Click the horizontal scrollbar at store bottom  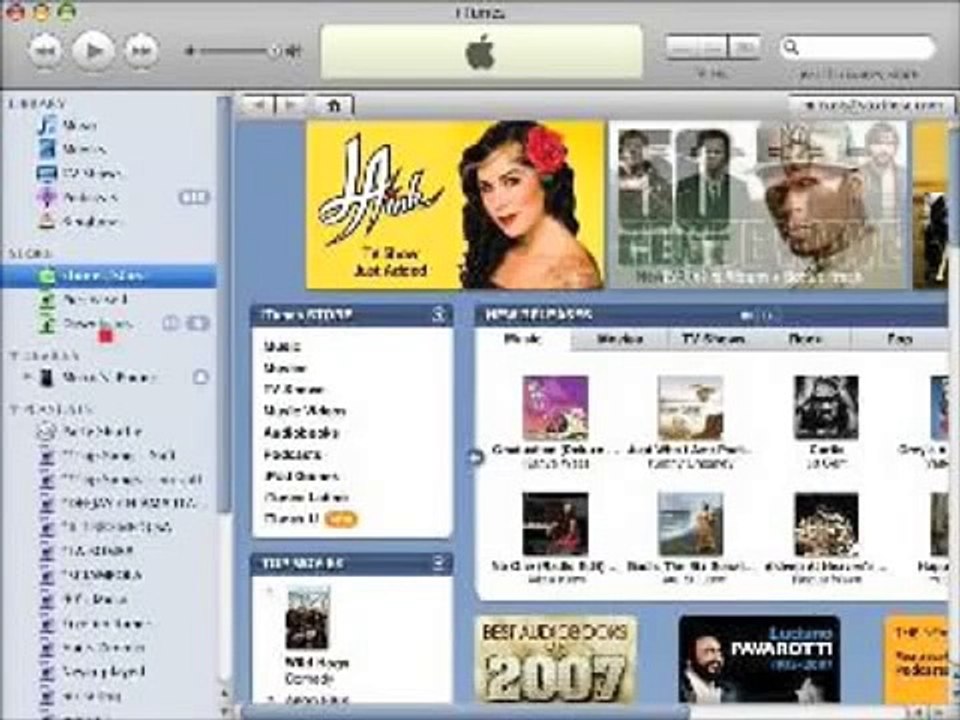coord(465,712)
